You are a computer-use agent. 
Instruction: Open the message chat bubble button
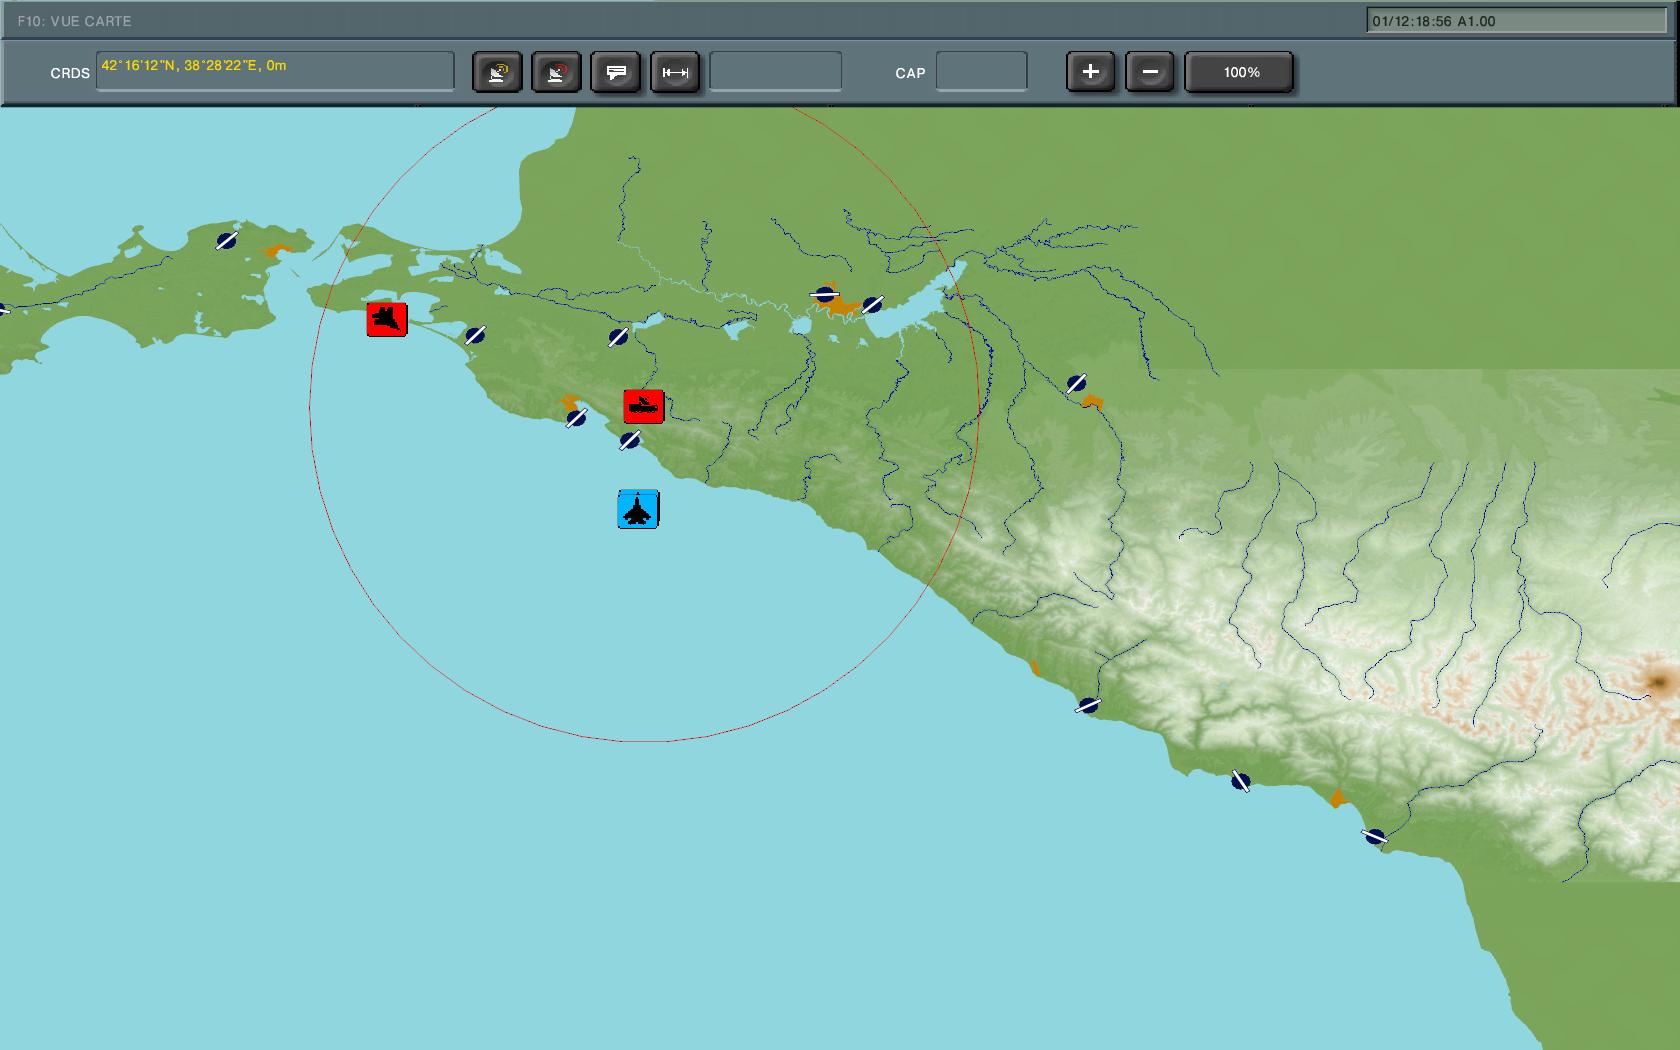(616, 72)
